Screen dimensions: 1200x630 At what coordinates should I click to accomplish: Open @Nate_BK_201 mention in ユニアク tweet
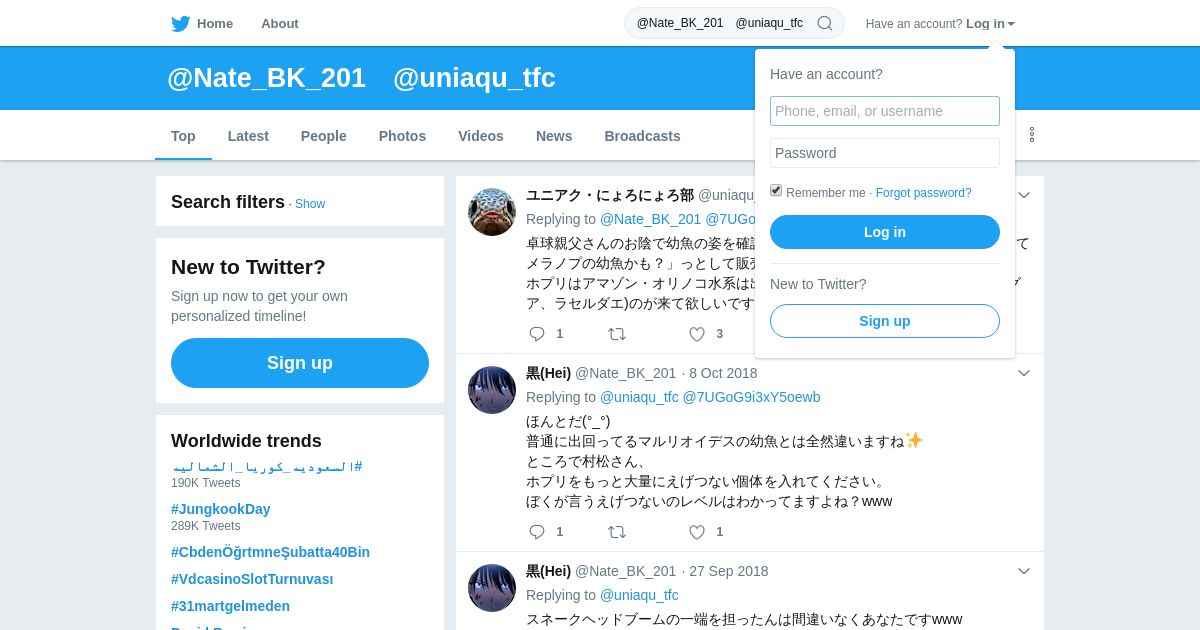click(x=650, y=219)
